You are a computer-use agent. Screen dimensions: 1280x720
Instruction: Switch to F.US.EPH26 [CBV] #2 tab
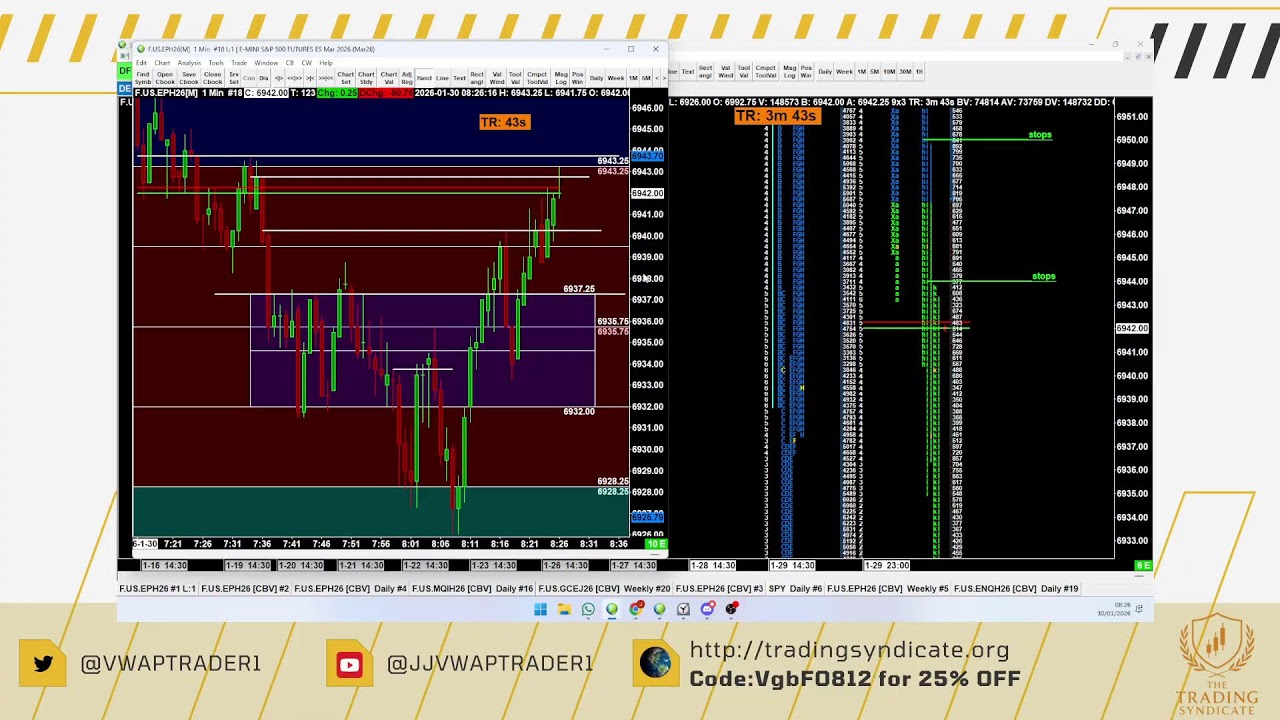[x=245, y=588]
